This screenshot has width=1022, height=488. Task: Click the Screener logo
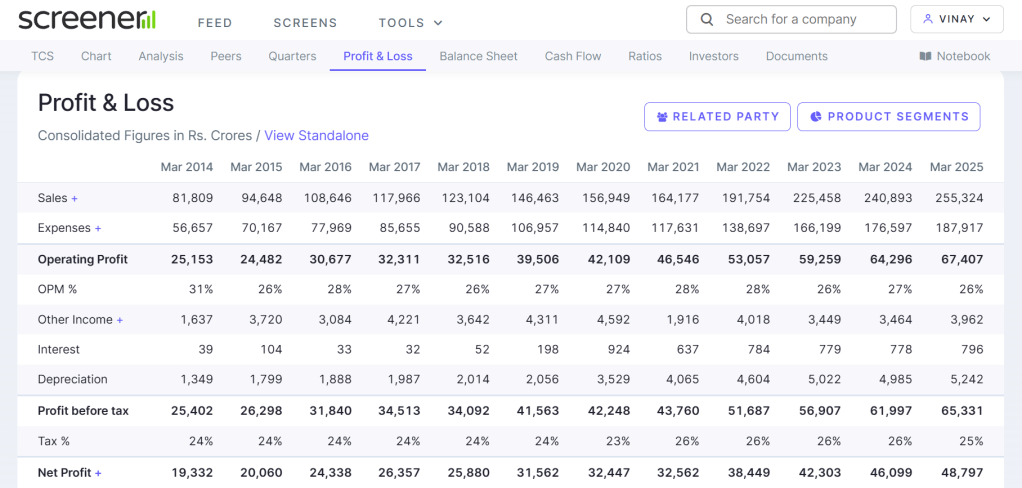(86, 20)
